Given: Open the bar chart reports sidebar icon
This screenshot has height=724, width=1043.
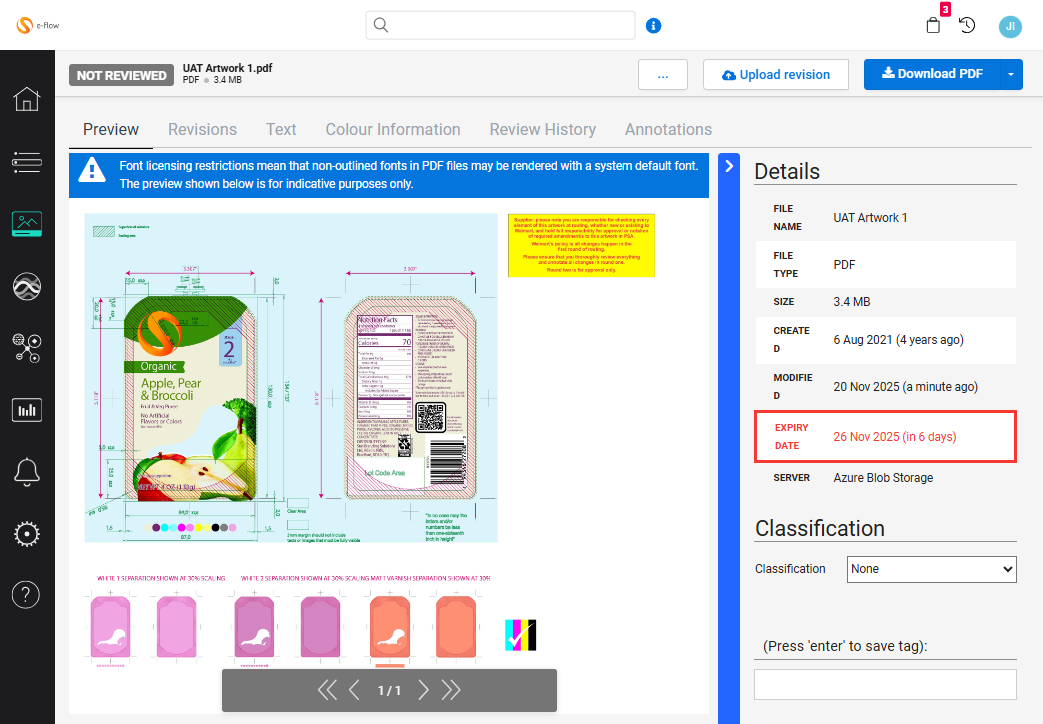Looking at the screenshot, I should [x=27, y=409].
